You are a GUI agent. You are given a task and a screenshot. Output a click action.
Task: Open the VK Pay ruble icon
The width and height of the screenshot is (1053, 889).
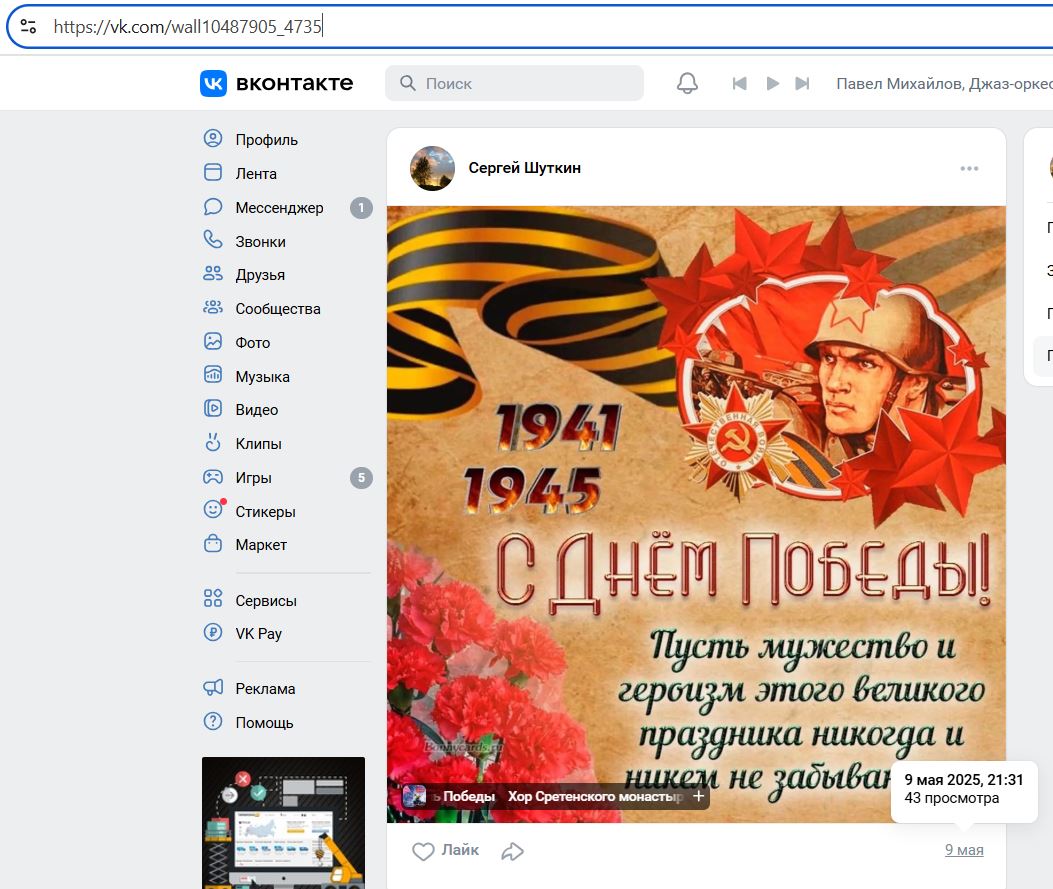tap(213, 633)
